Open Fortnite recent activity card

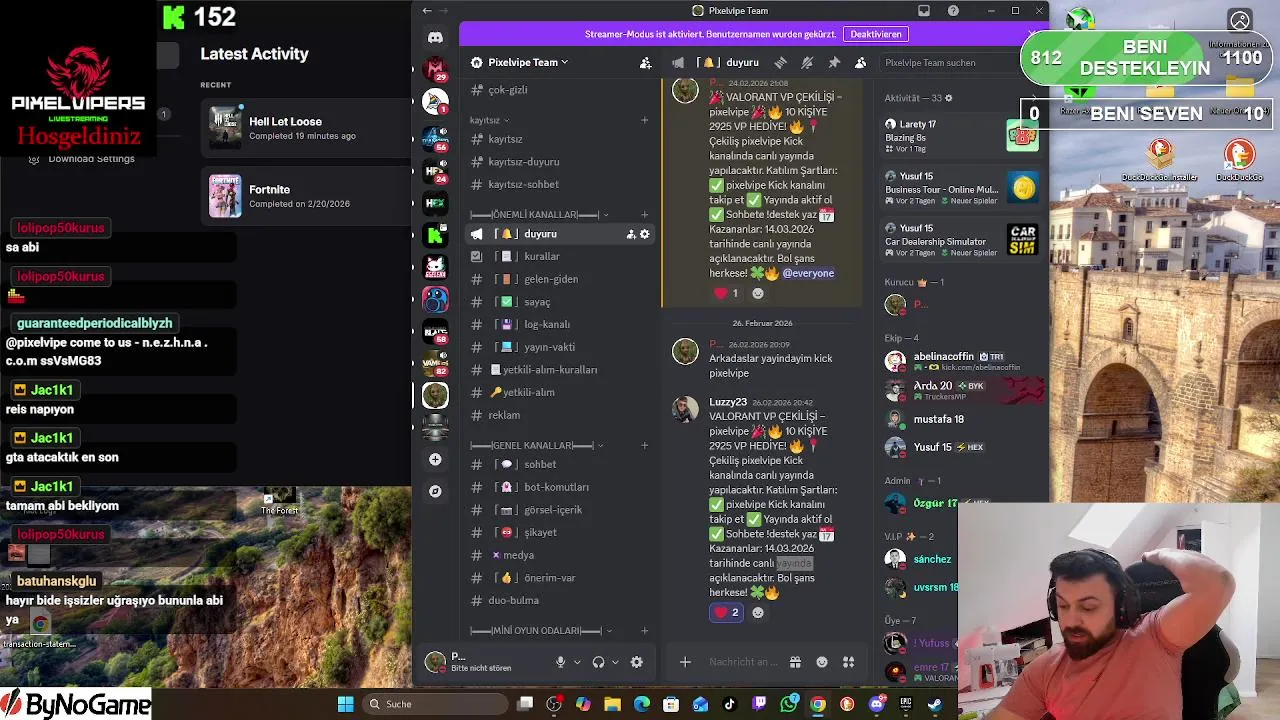[x=306, y=195]
